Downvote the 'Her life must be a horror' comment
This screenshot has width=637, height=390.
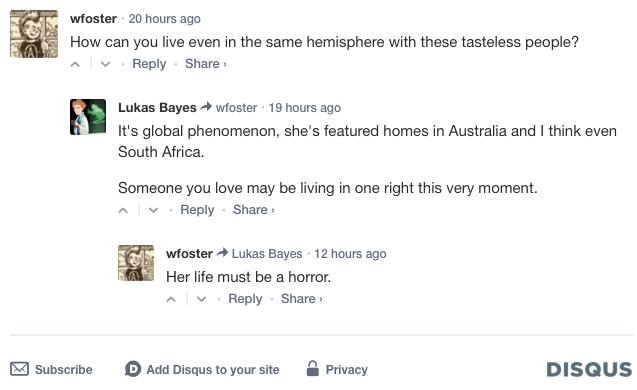coord(202,299)
